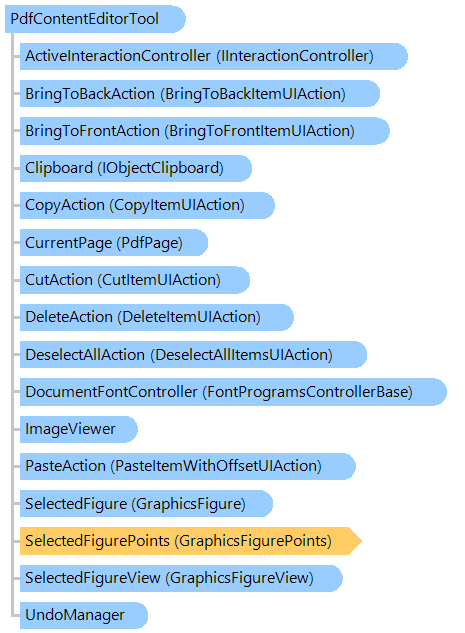465x633 pixels.
Task: Click the DeleteAction (DeleteItemUIAction) node
Action: pos(157,317)
